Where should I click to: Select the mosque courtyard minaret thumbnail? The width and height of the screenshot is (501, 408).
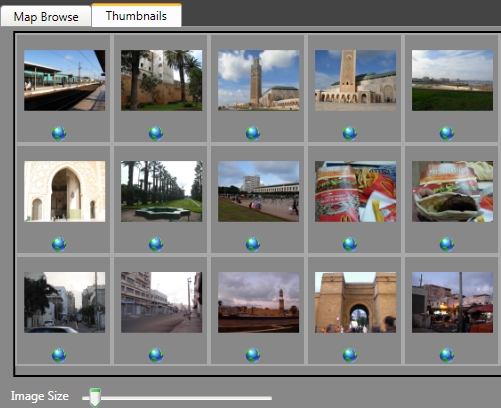coord(355,80)
